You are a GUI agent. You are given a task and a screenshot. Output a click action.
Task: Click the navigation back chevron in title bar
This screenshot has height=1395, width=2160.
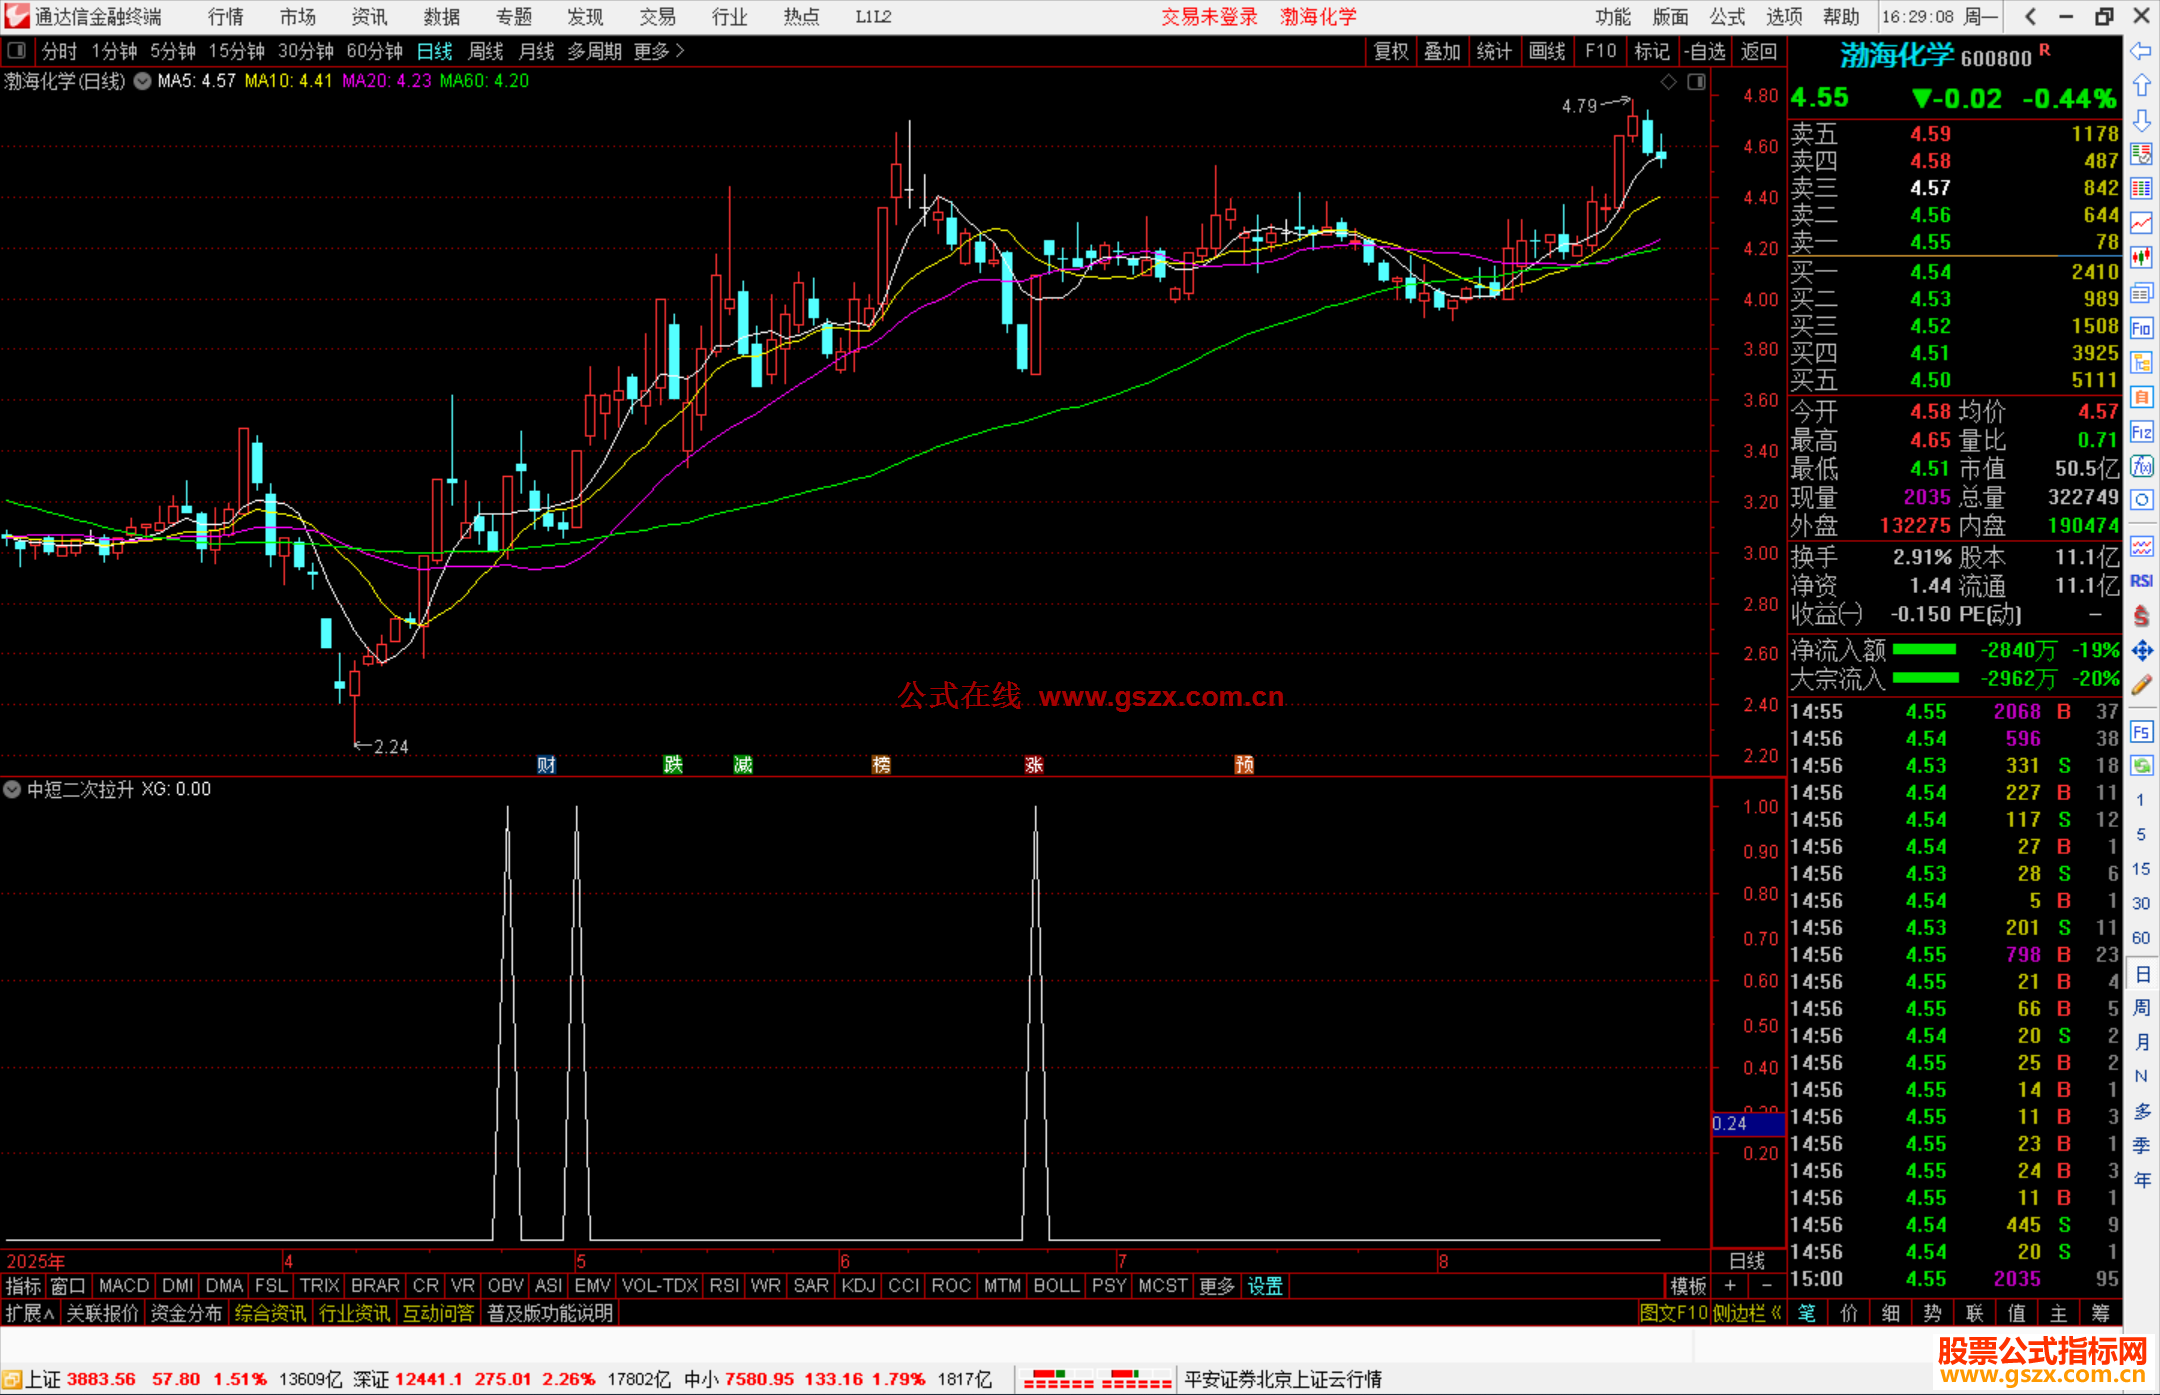(x=2031, y=17)
